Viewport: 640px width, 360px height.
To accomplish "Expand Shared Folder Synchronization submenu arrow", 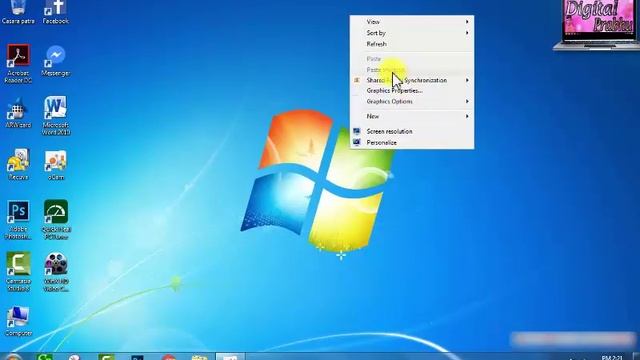I will point(467,80).
